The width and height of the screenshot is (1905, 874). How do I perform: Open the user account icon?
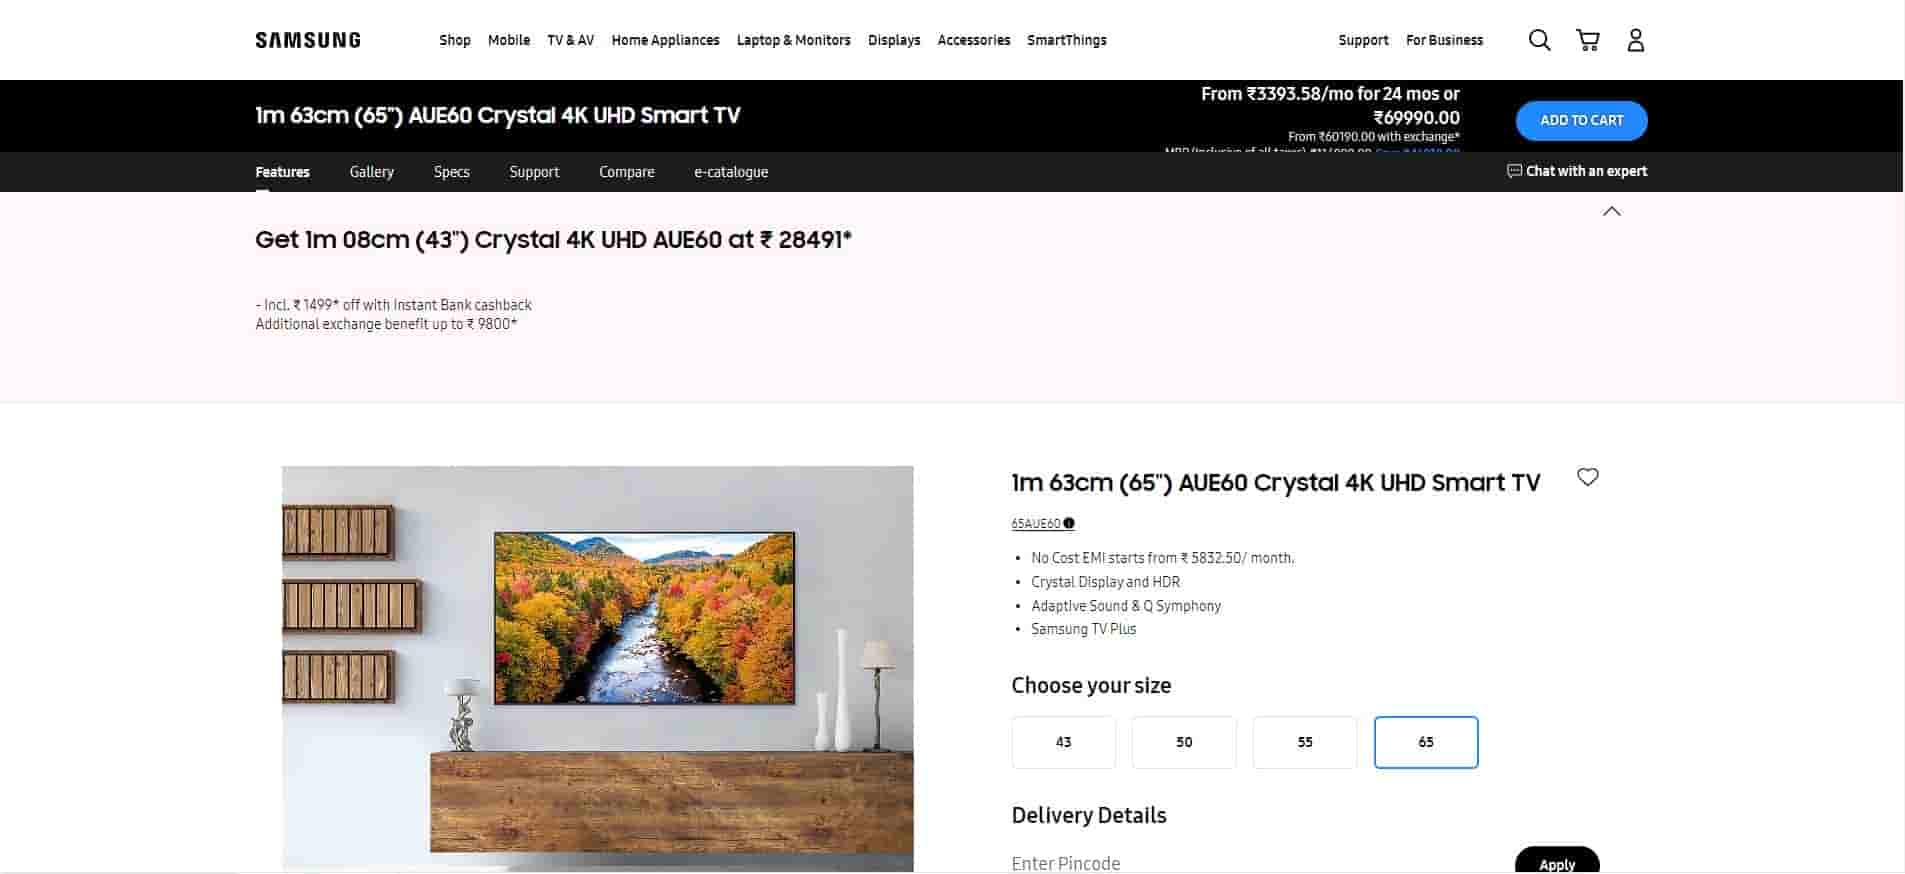point(1636,40)
